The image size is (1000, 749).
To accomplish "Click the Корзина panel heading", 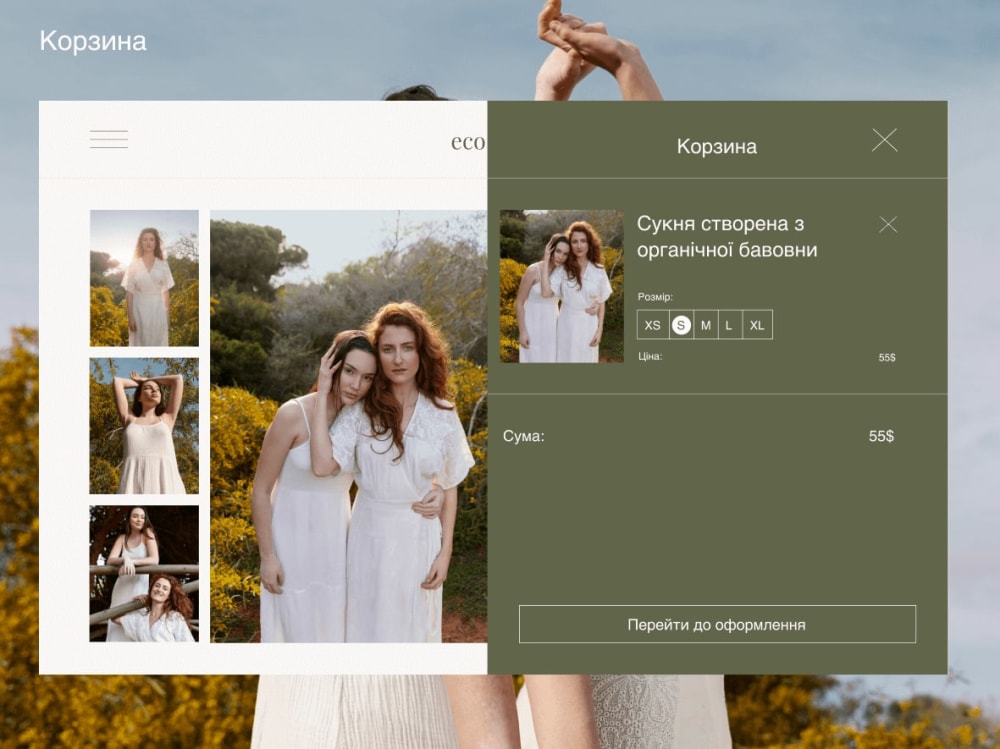I will pos(716,147).
